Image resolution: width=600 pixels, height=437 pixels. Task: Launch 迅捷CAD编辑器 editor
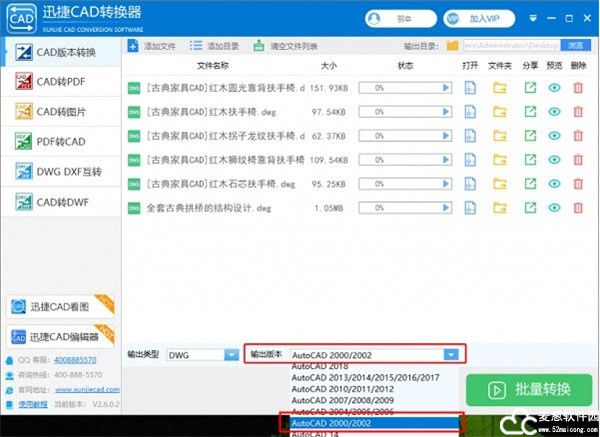click(60, 336)
